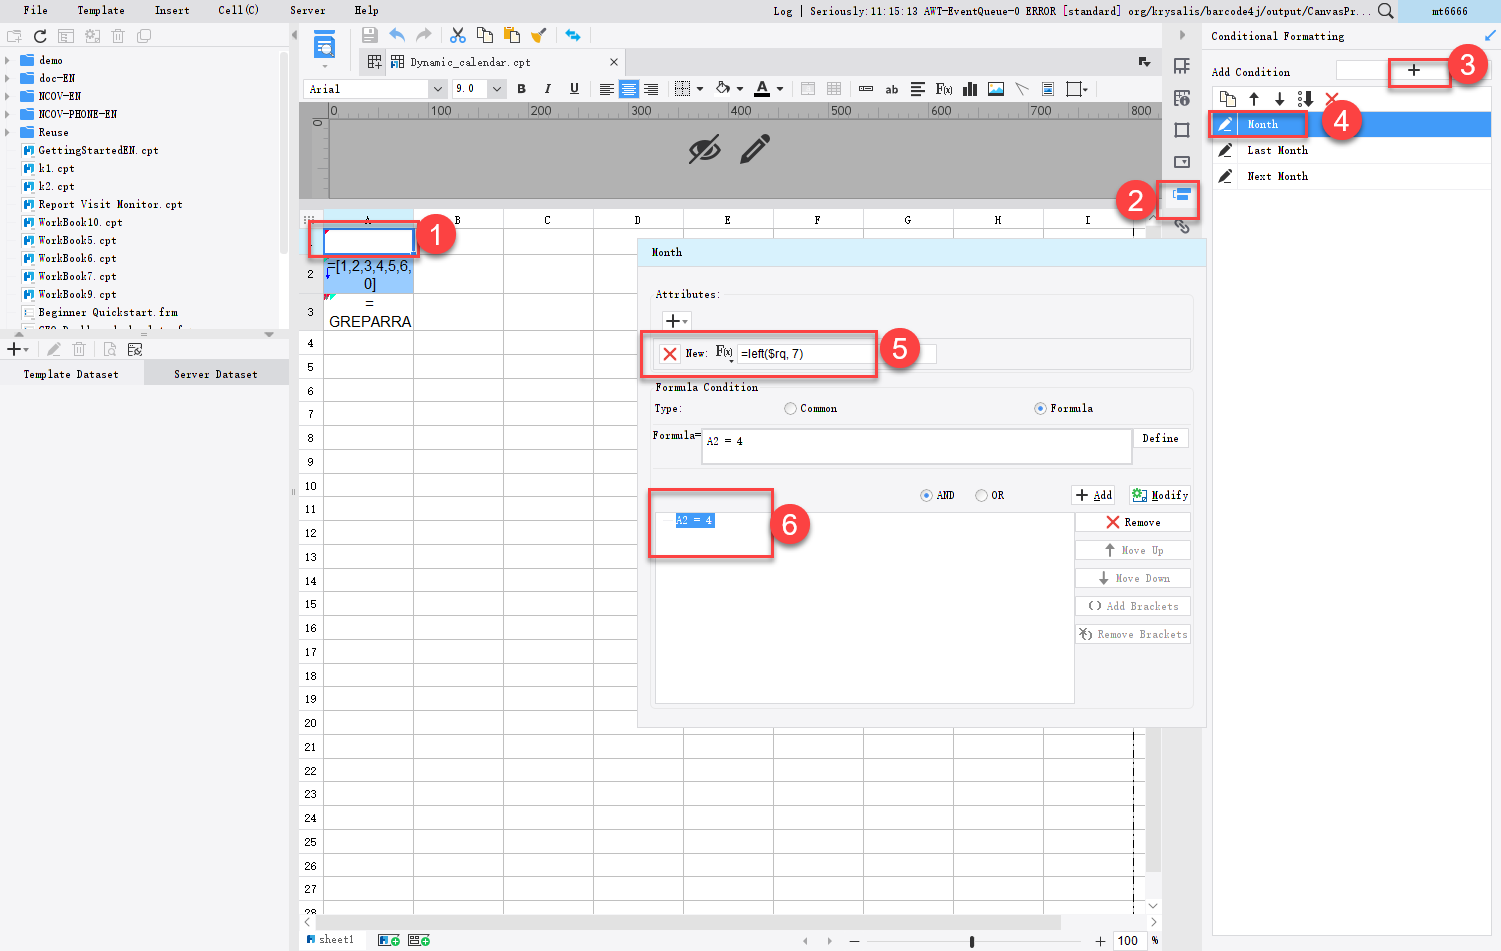1501x951 pixels.
Task: Expand the demo folder
Action: point(8,61)
